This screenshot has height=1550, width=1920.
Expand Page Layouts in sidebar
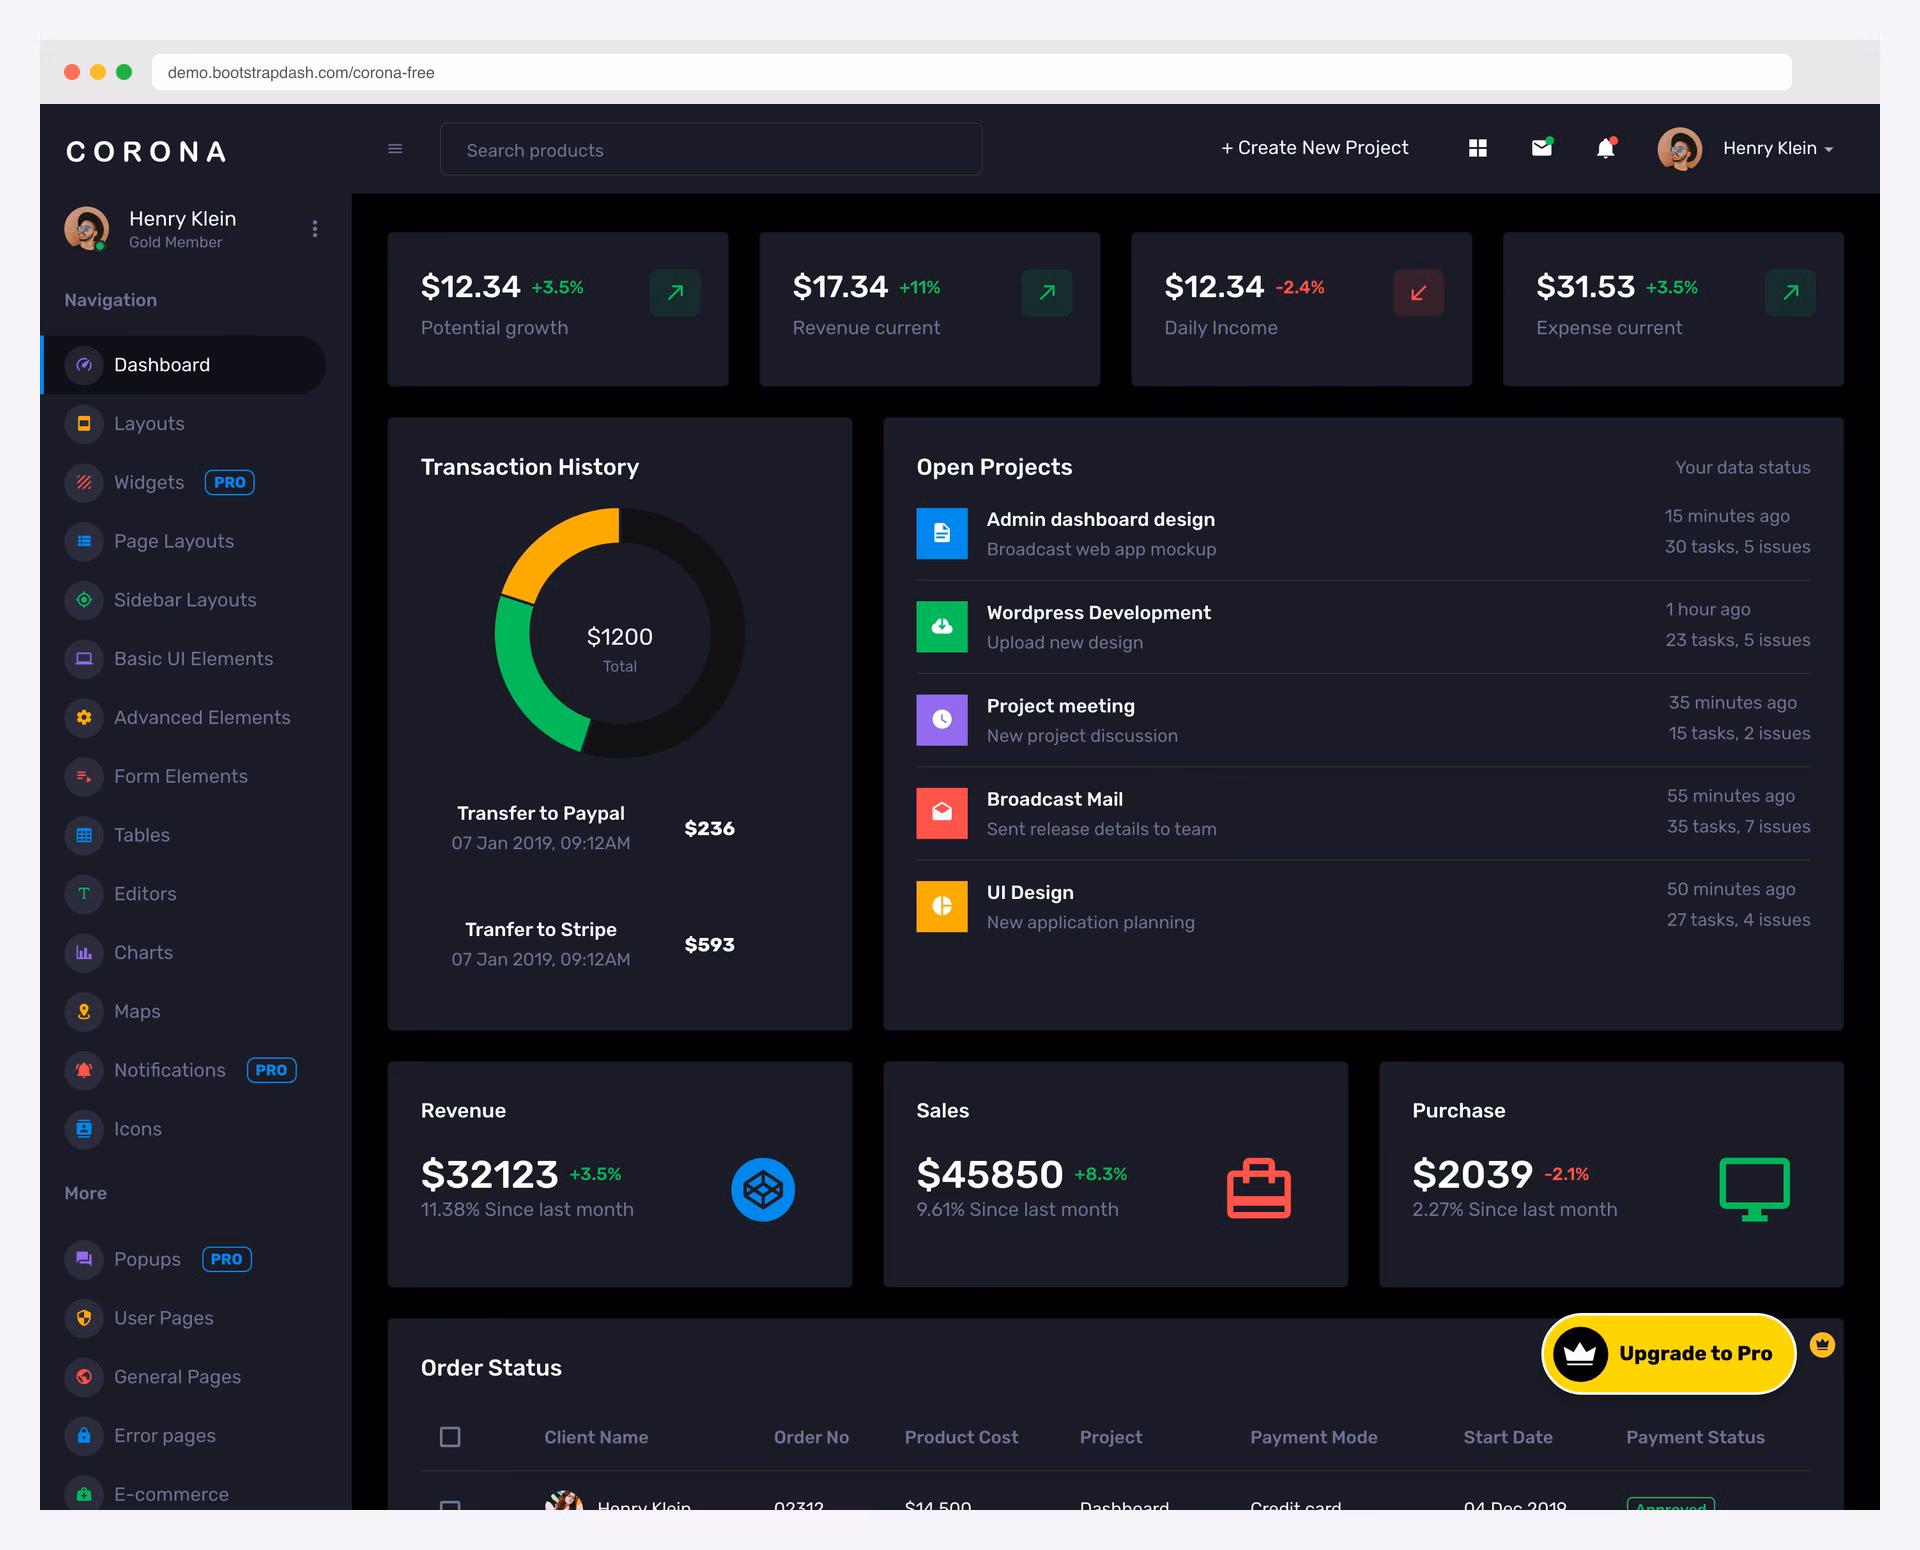[x=184, y=541]
